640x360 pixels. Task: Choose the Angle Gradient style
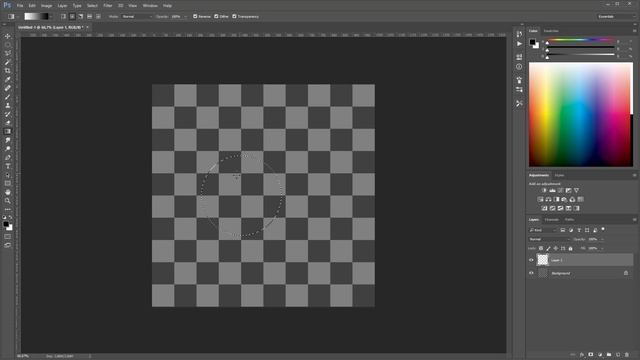tap(81, 16)
